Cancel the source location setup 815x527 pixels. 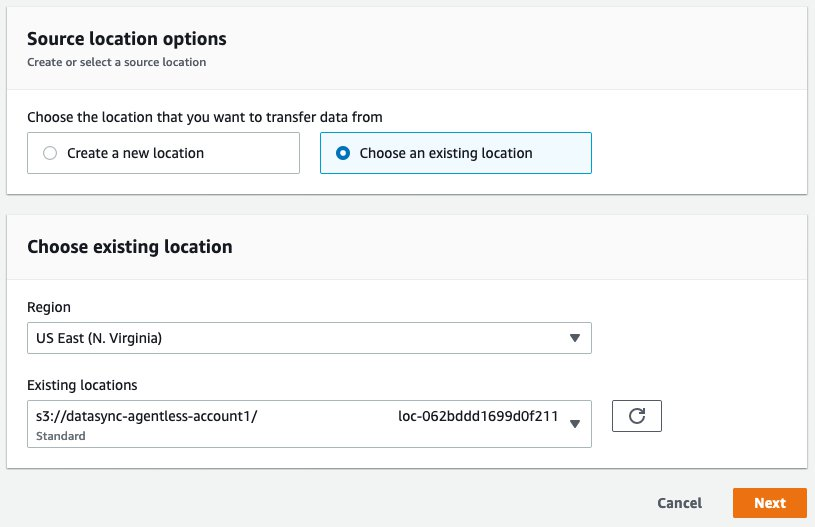(679, 503)
